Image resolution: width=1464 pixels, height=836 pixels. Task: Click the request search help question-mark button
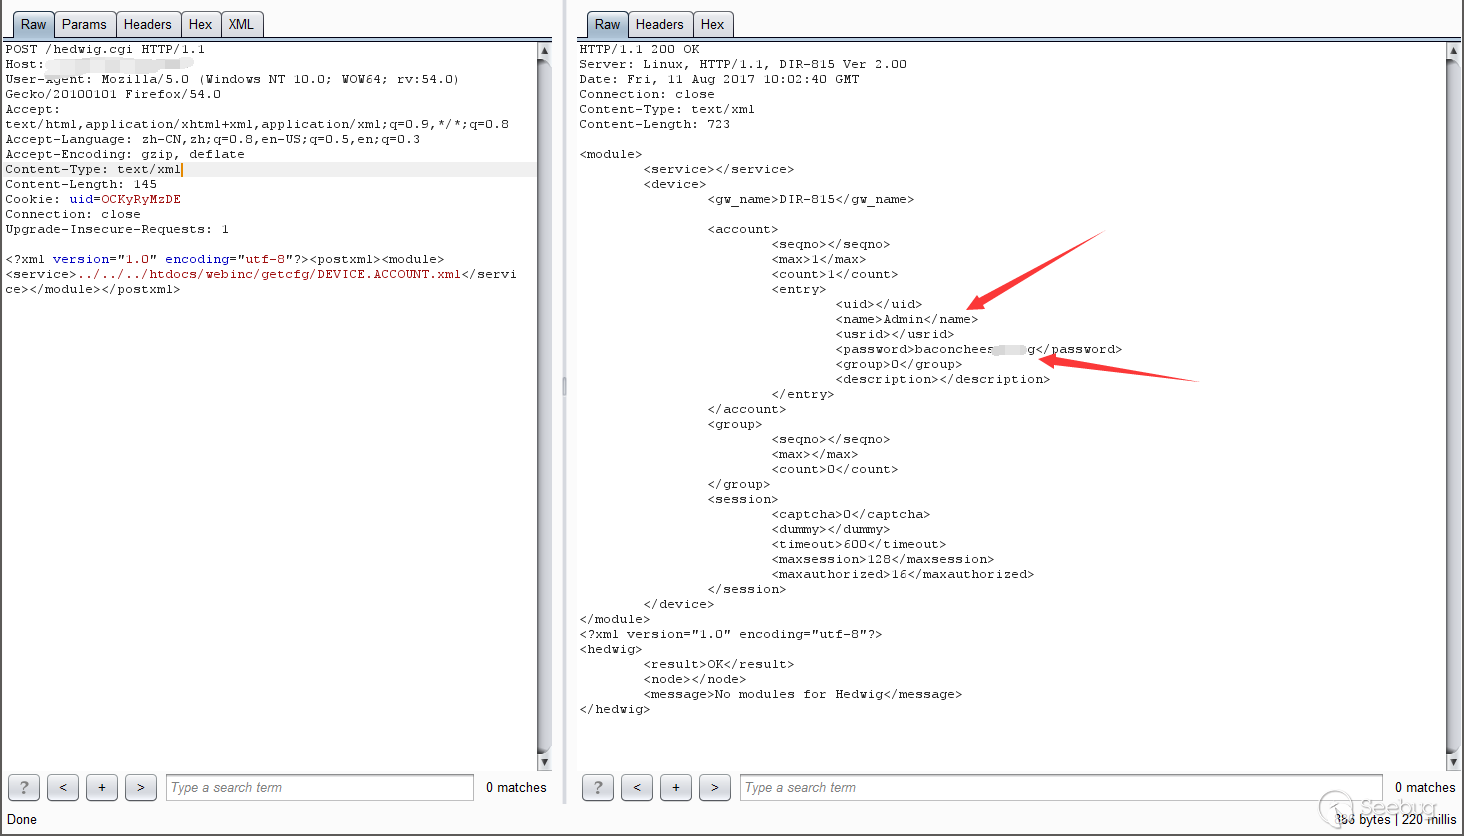tap(24, 787)
